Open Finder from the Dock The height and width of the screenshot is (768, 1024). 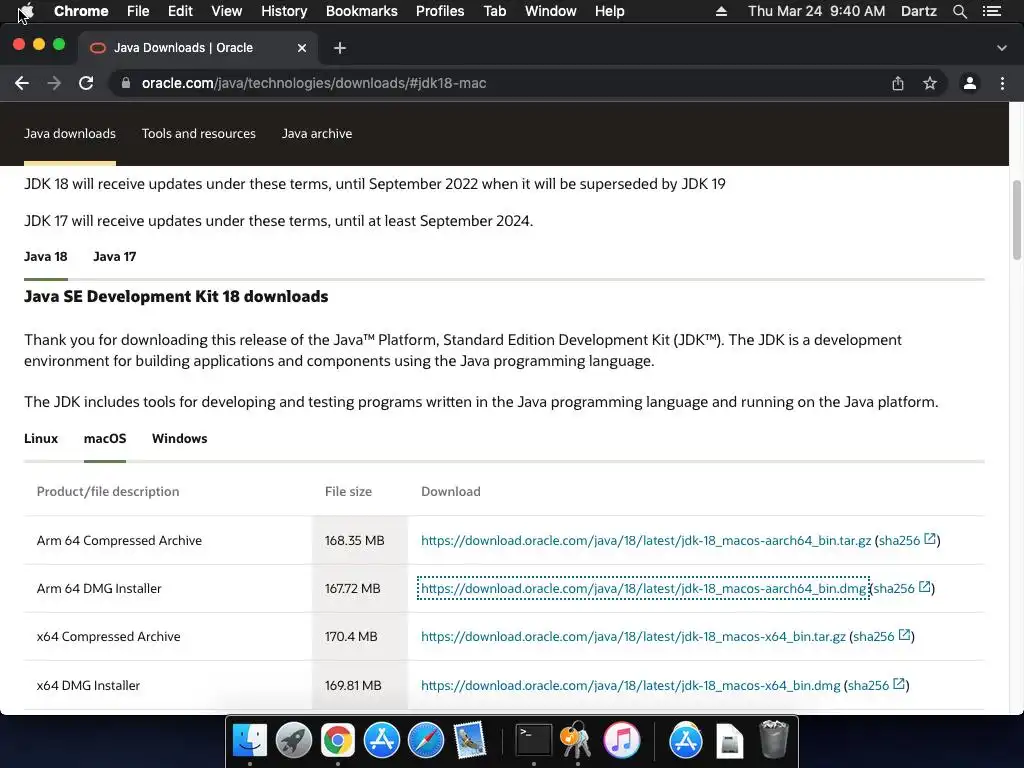pos(250,740)
